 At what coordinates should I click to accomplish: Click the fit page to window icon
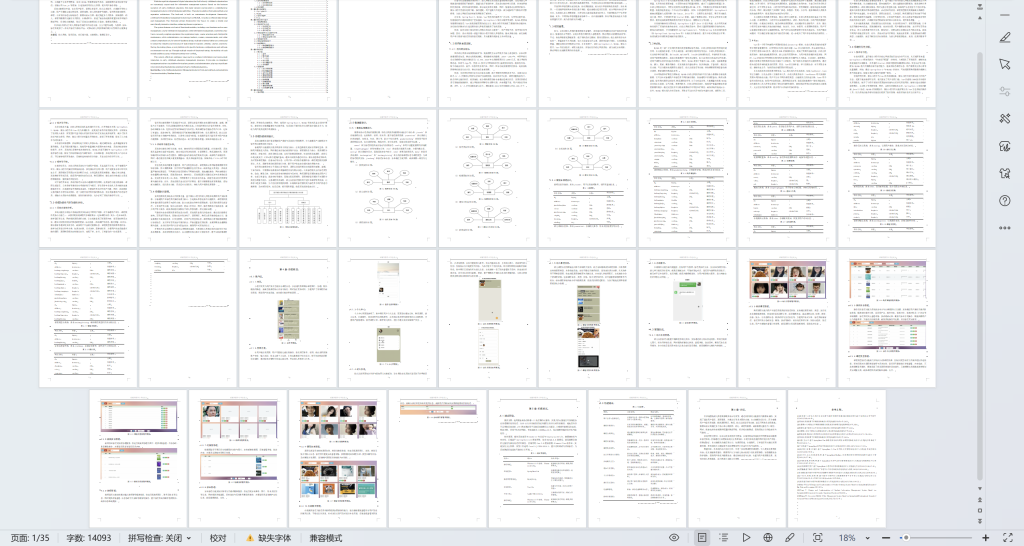pyautogui.click(x=817, y=538)
